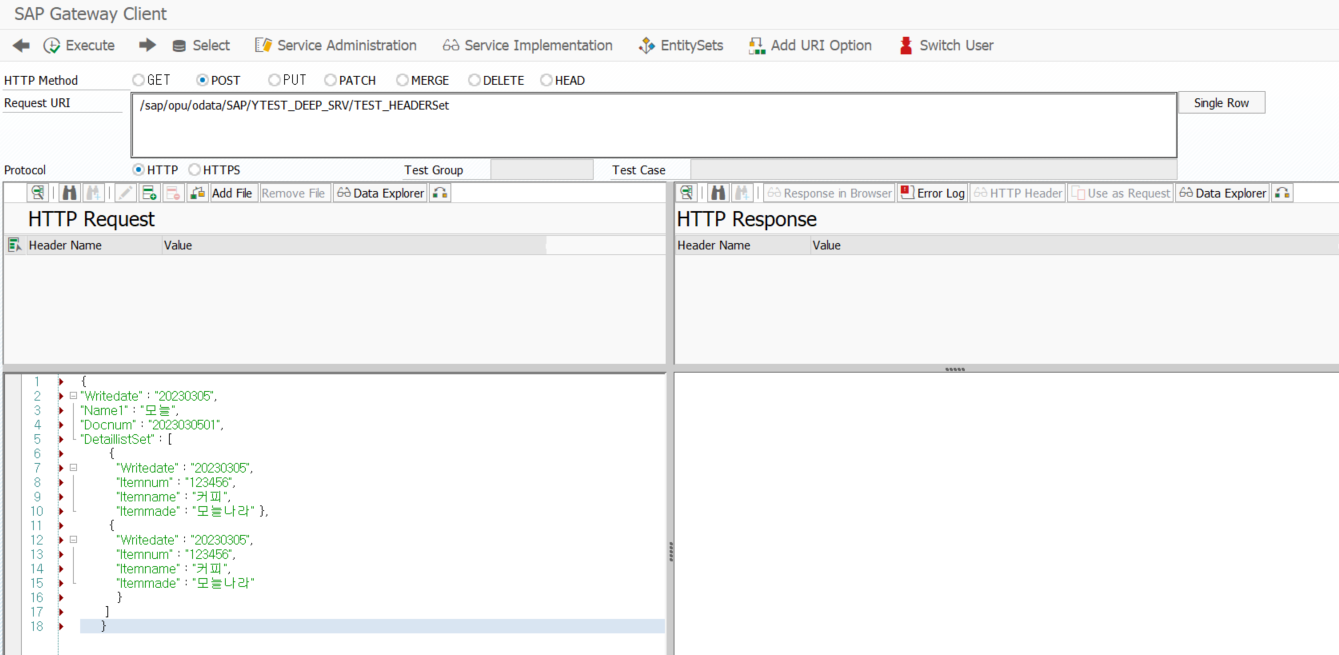The image size is (1339, 655).
Task: Click the headset icon in request toolbar
Action: pos(440,193)
